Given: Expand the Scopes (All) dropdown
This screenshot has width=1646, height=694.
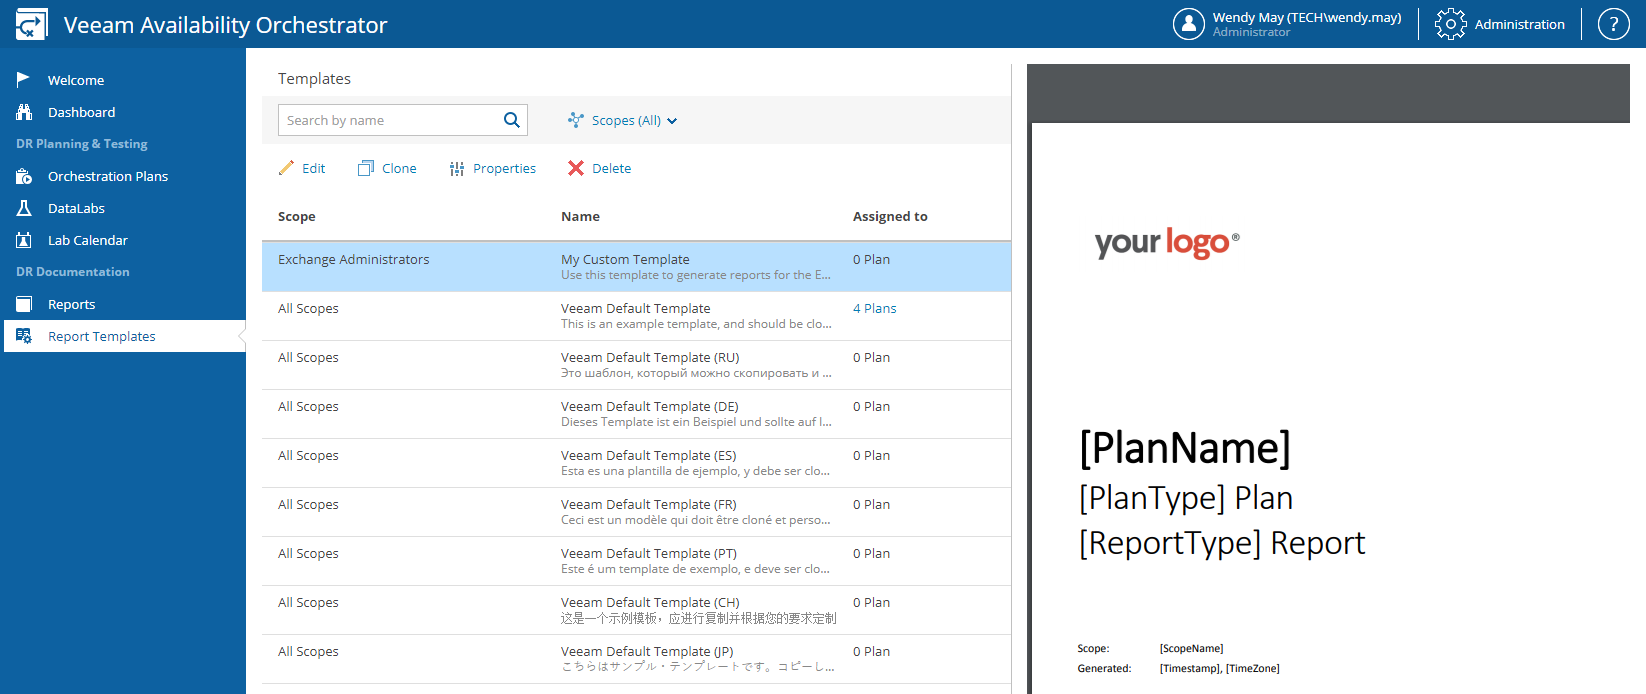Looking at the screenshot, I should point(622,120).
